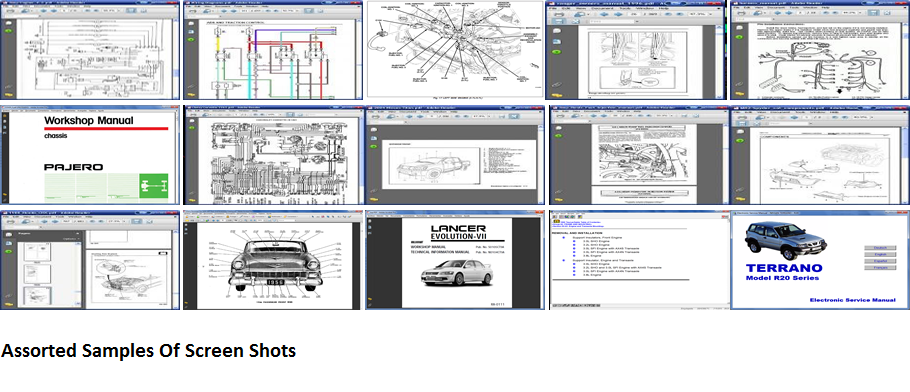Go to next page in top-right Adobe Reader
910x392 pixels.
[x=789, y=13]
